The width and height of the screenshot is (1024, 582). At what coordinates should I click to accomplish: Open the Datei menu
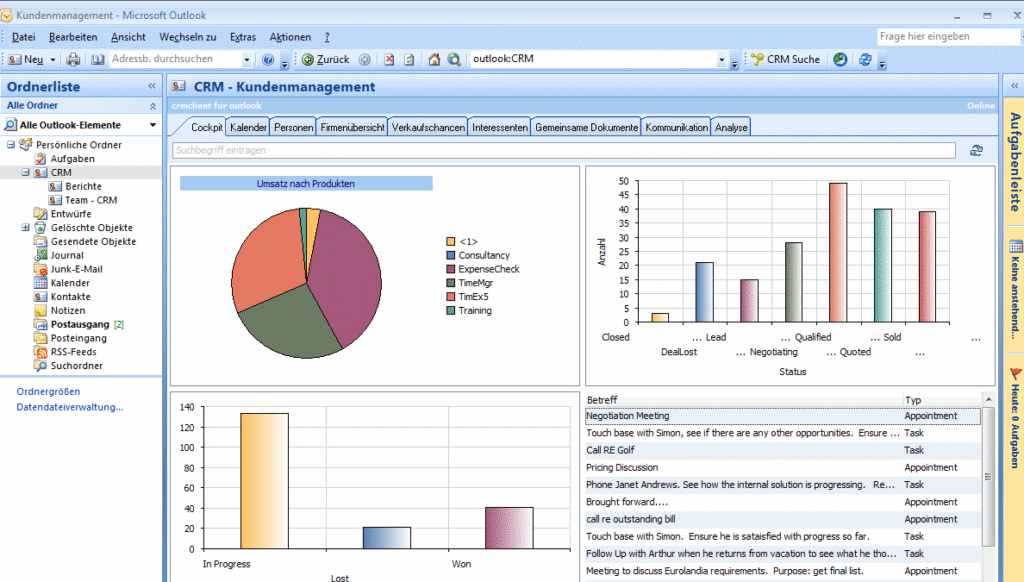coord(24,37)
